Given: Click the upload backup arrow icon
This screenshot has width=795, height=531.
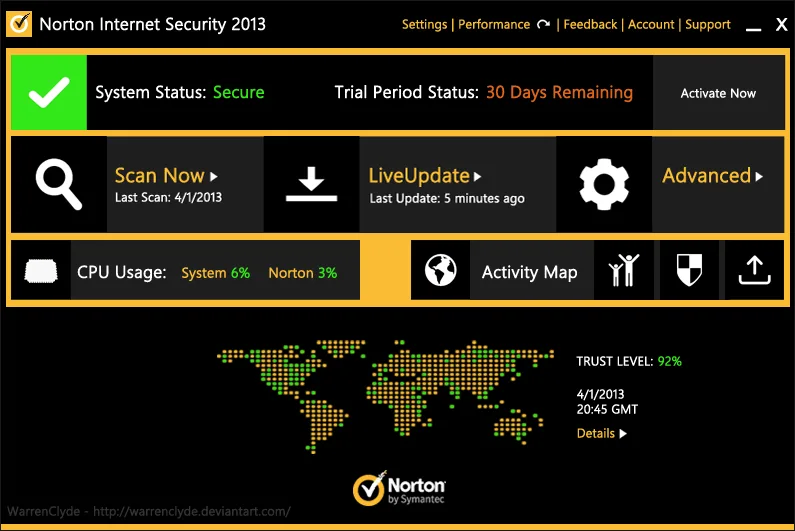Looking at the screenshot, I should 754,270.
